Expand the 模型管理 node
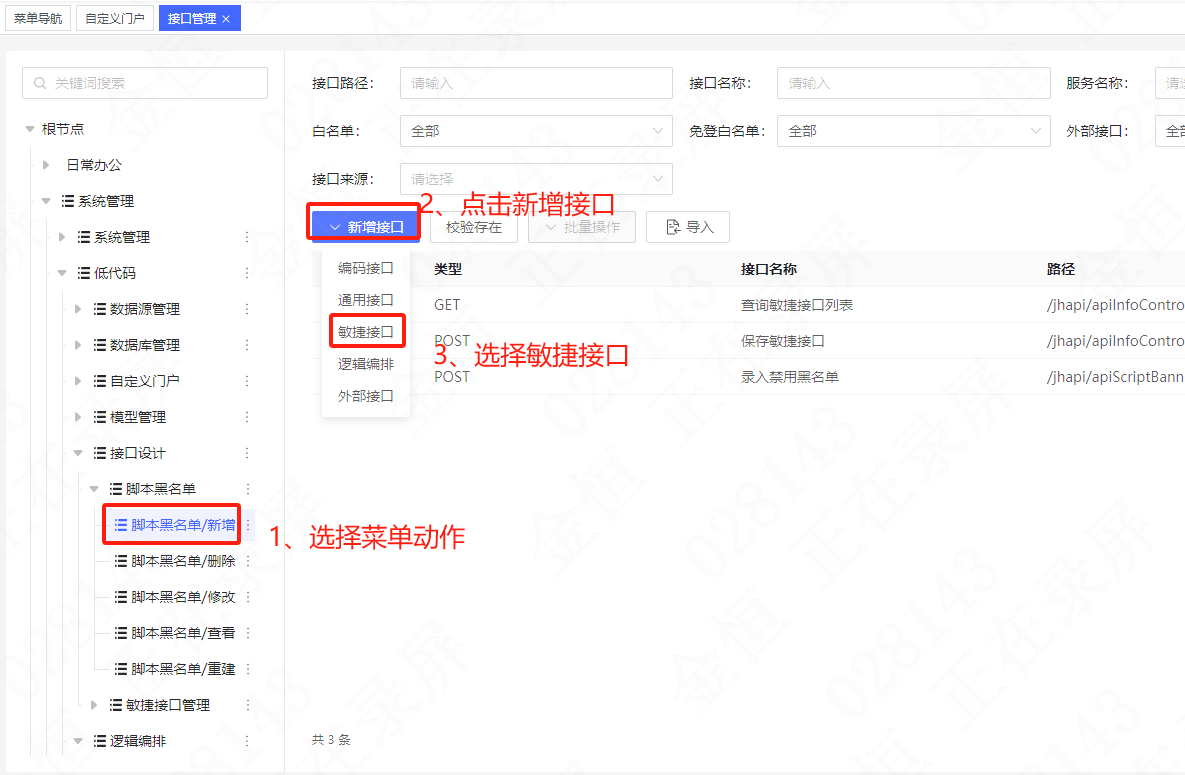 click(78, 417)
